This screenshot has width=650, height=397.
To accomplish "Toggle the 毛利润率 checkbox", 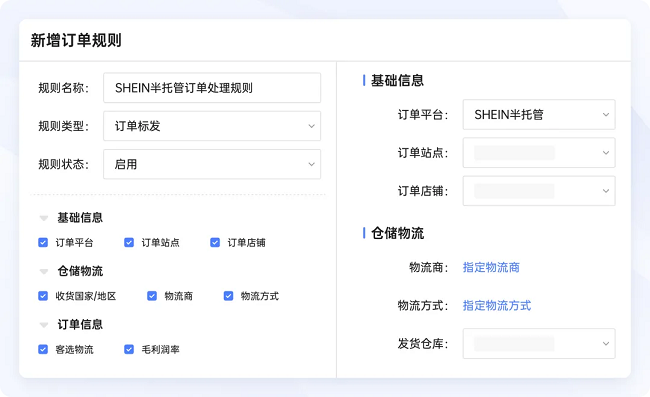I will tap(129, 349).
